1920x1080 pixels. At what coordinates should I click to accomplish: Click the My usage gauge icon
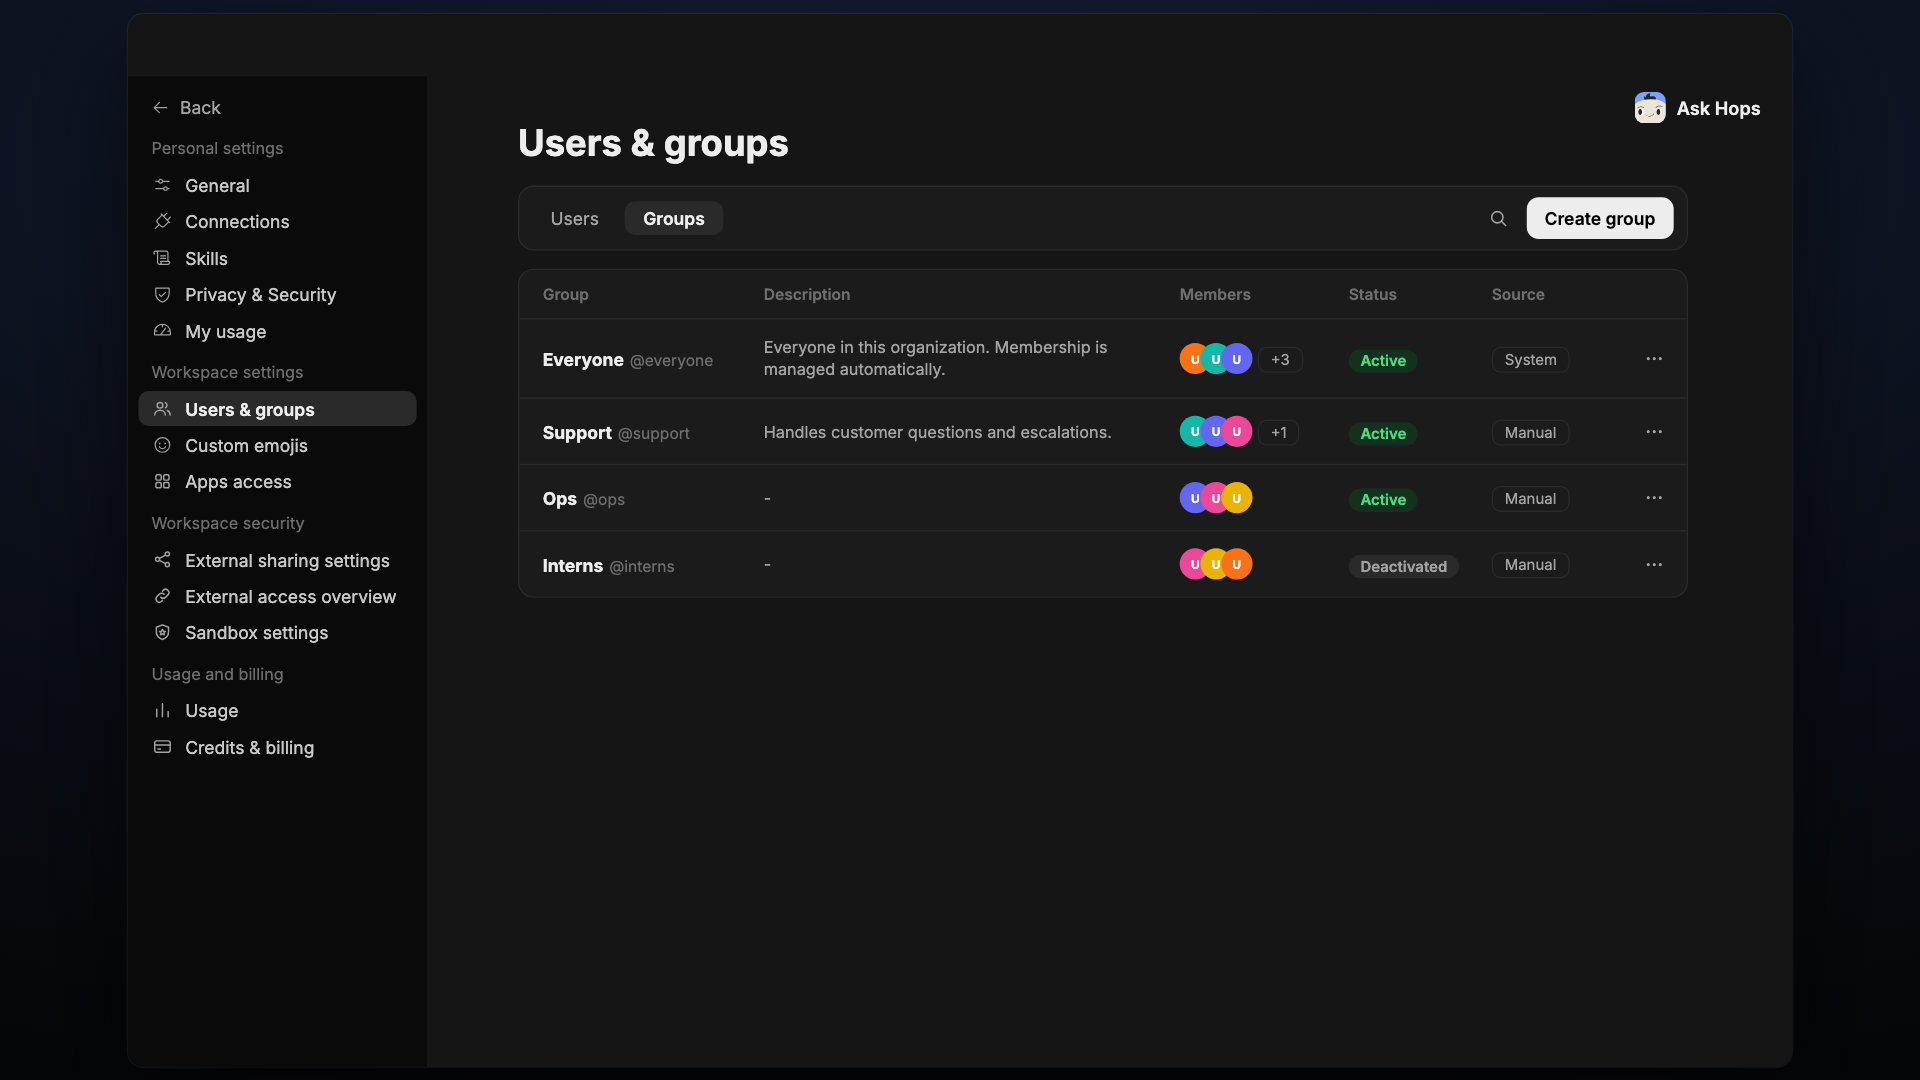point(162,331)
